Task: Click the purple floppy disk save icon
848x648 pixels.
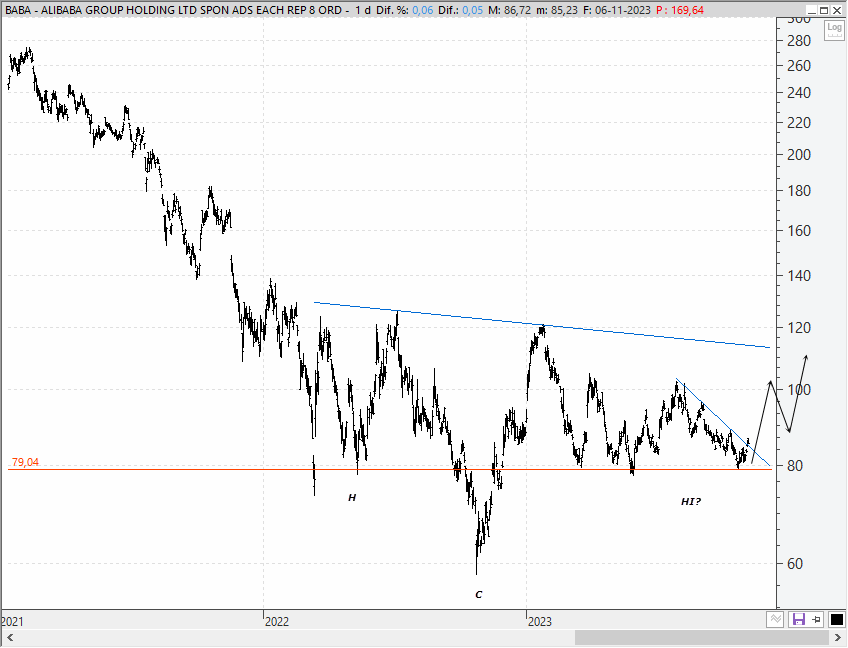Action: [798, 619]
